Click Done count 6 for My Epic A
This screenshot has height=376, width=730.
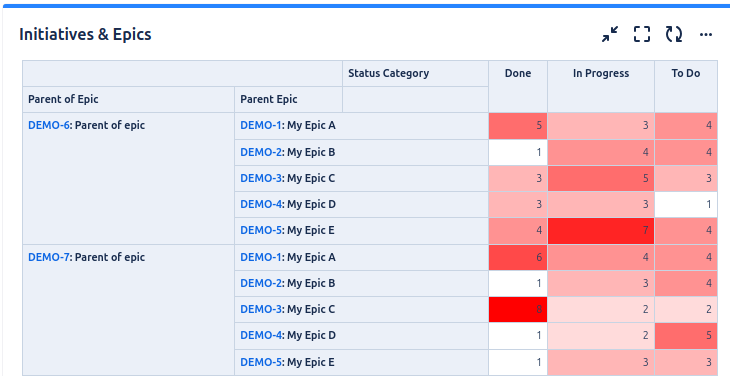pos(518,257)
